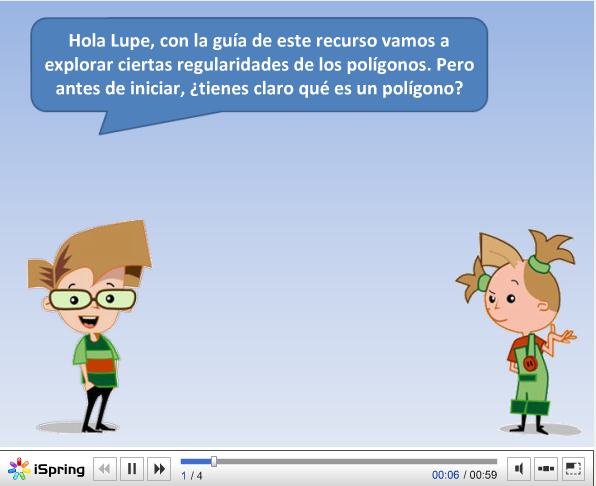Switch to fullscreen mode icon

(573, 469)
